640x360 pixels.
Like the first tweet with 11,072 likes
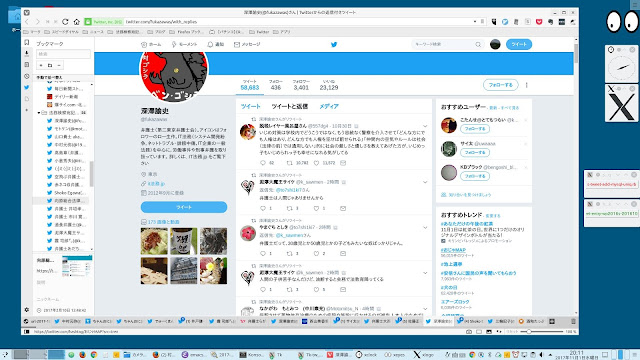tap(316, 163)
